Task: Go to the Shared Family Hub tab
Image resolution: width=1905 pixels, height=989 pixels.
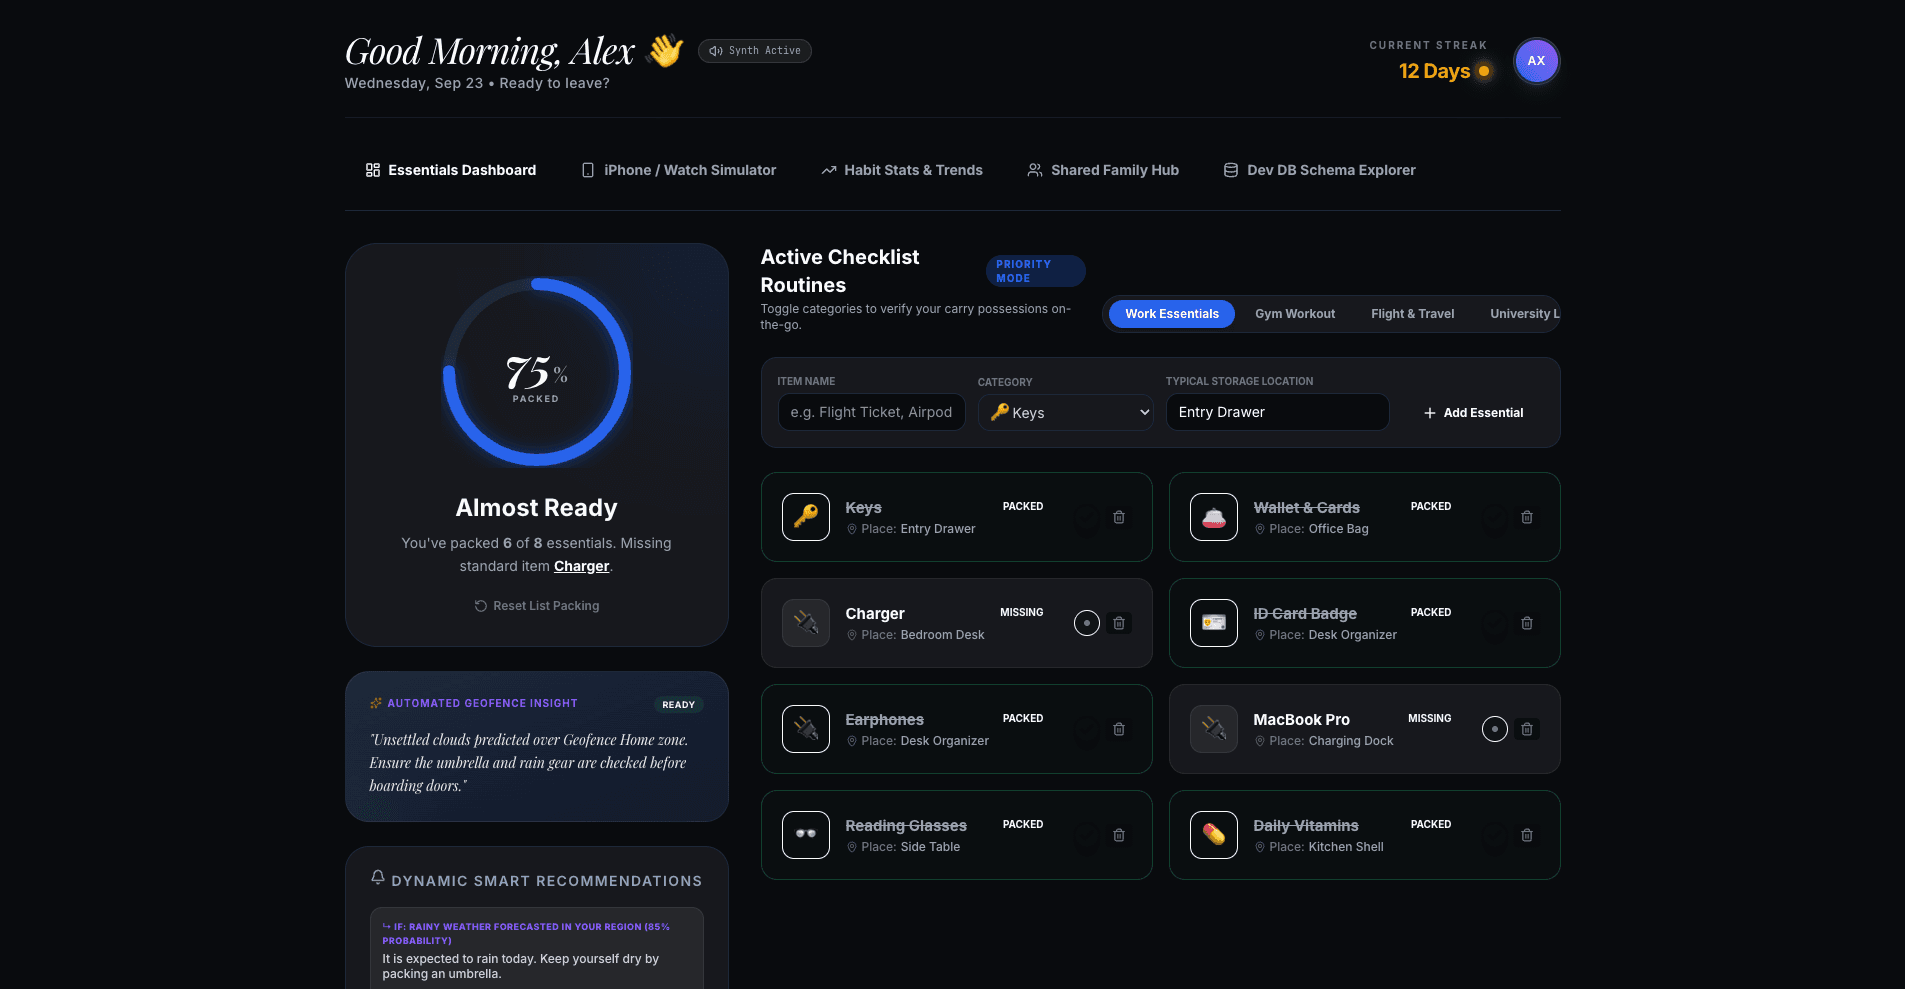Action: coord(1104,170)
